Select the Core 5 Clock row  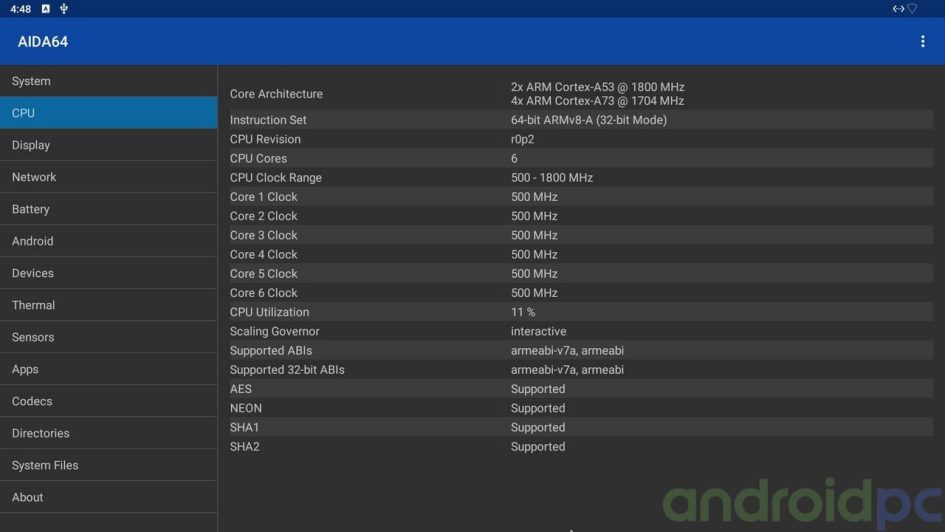coord(581,274)
